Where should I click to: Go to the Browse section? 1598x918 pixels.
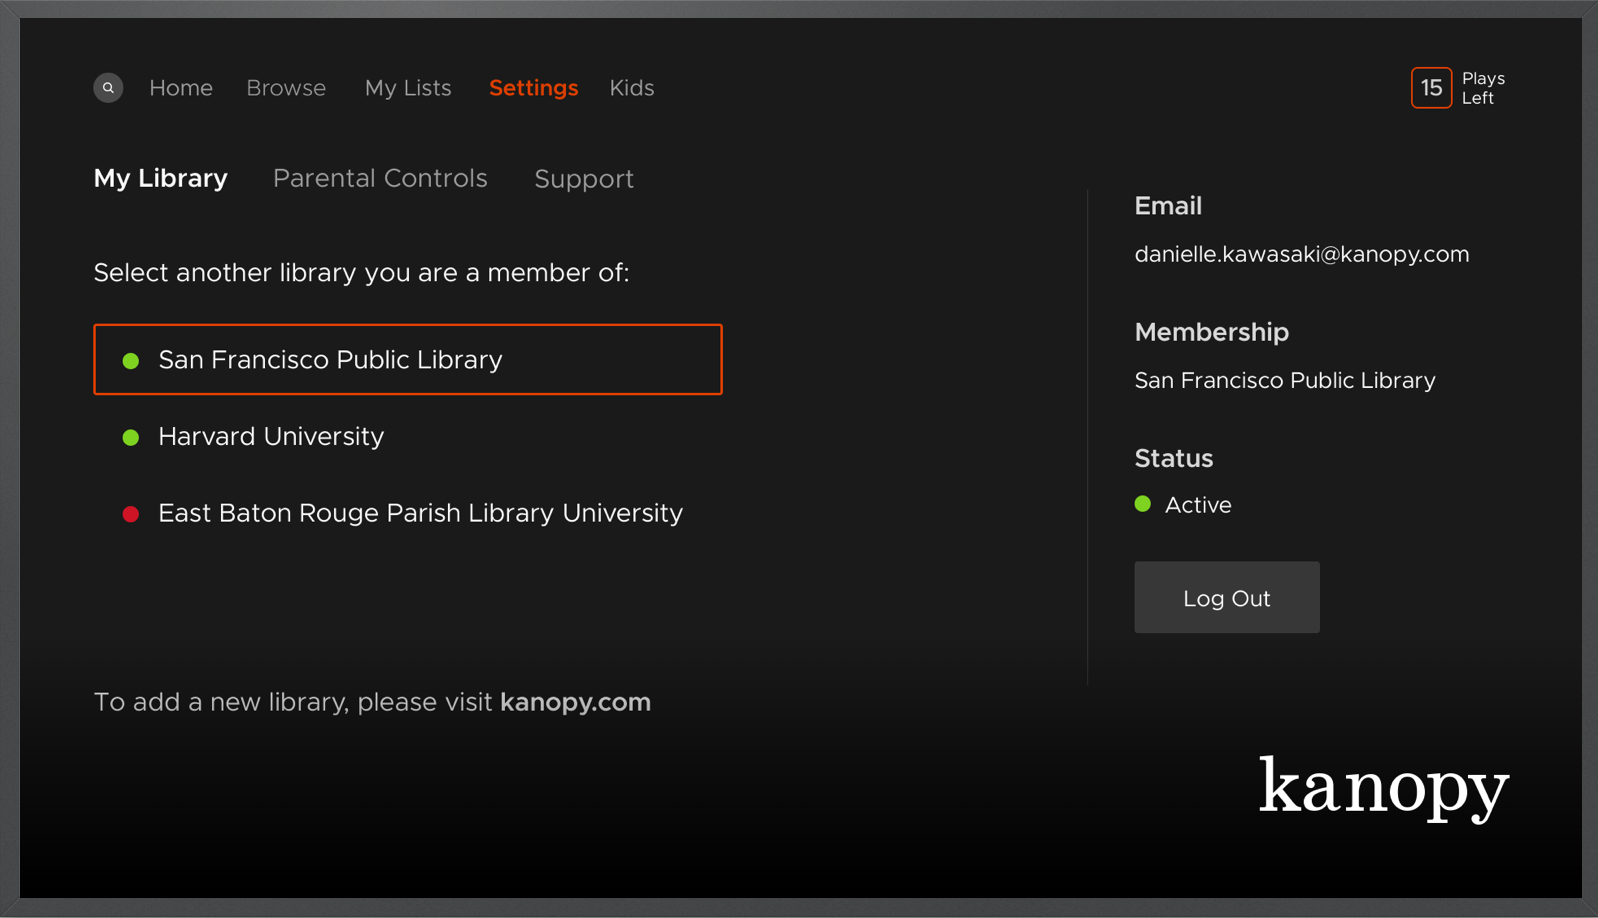(286, 88)
